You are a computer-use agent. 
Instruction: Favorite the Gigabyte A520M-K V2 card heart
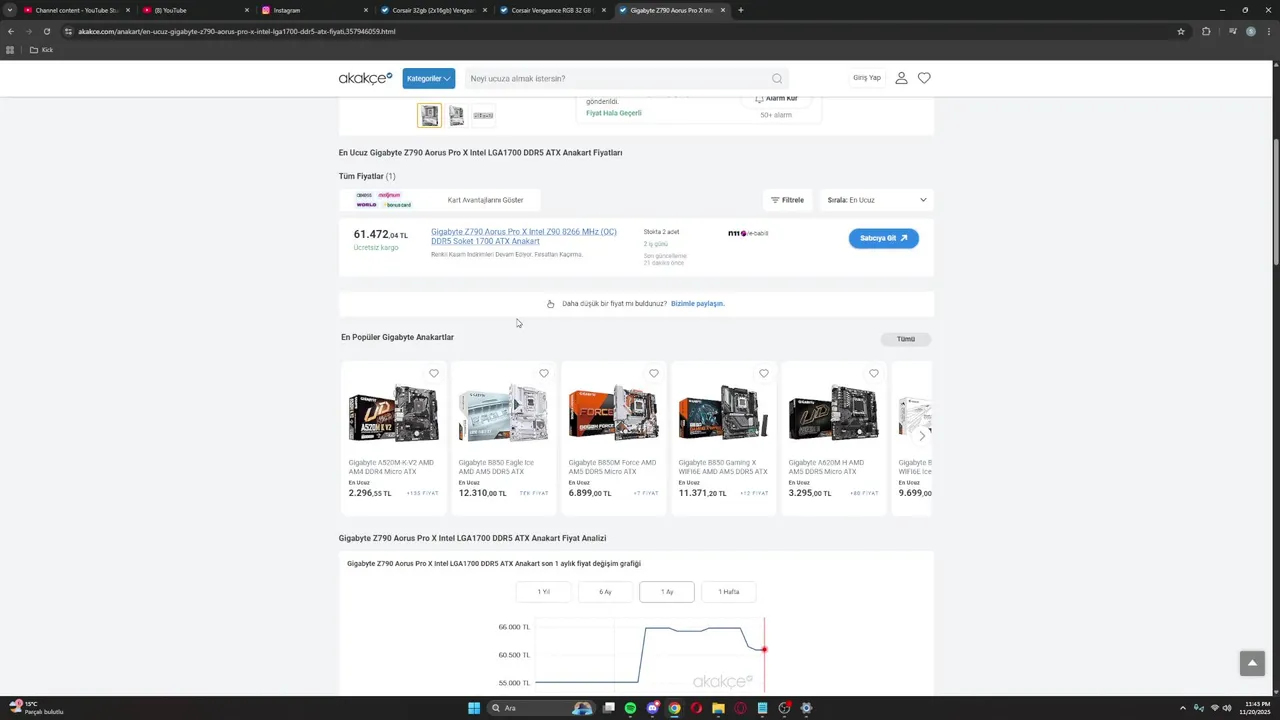pyautogui.click(x=434, y=373)
